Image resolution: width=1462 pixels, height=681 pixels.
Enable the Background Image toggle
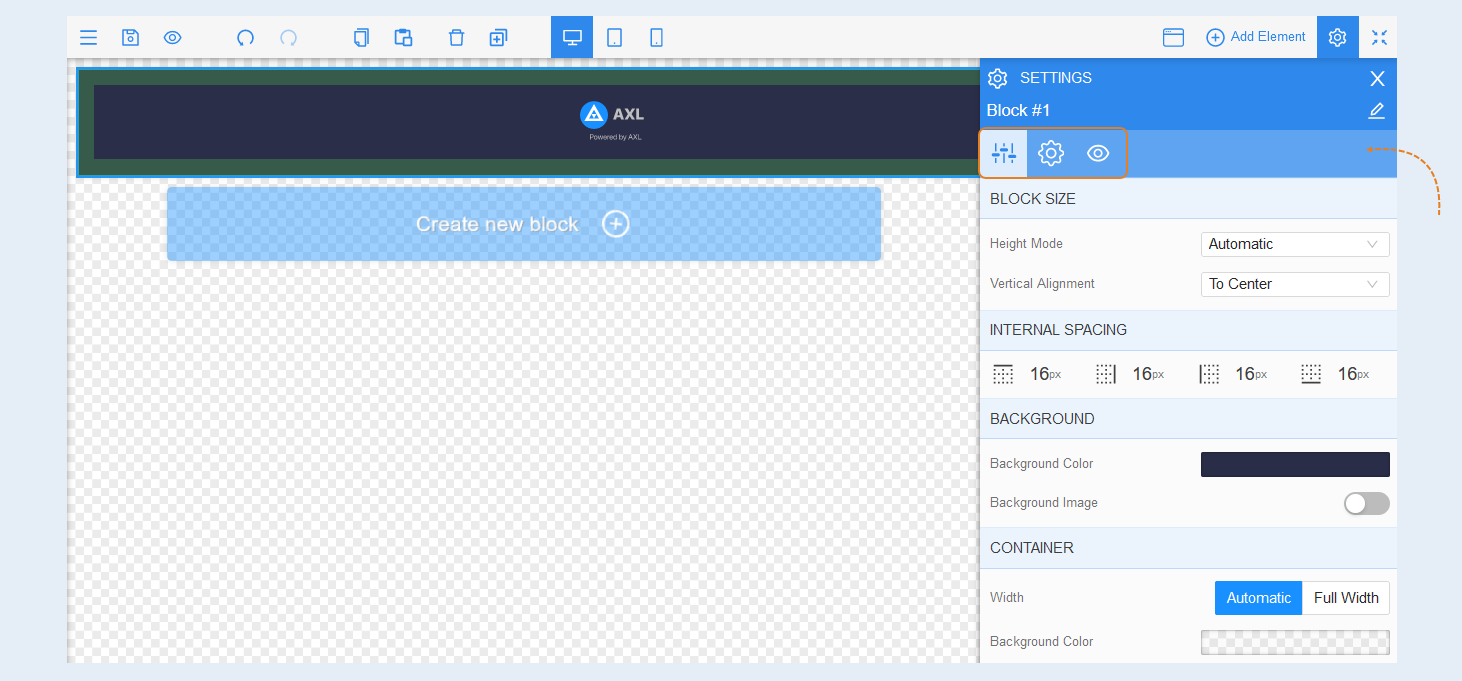pyautogui.click(x=1366, y=504)
